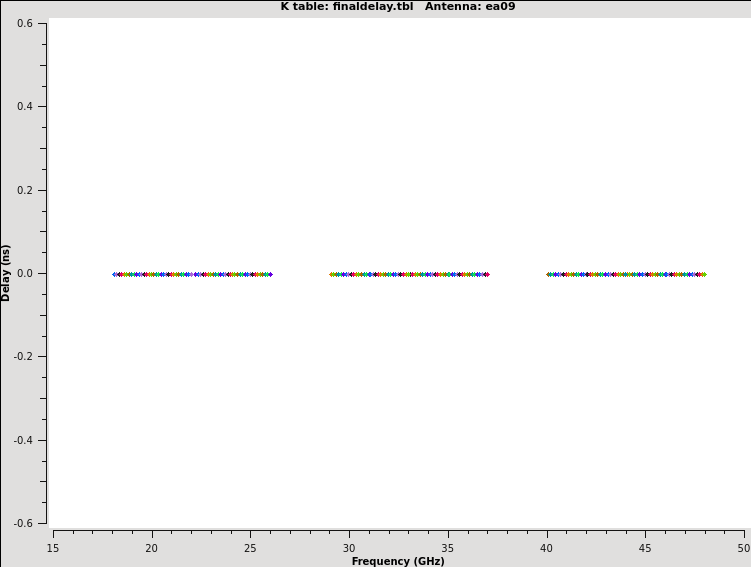751x567 pixels.
Task: Select the 0.6 tick label on y-axis
Action: [x=25, y=23]
